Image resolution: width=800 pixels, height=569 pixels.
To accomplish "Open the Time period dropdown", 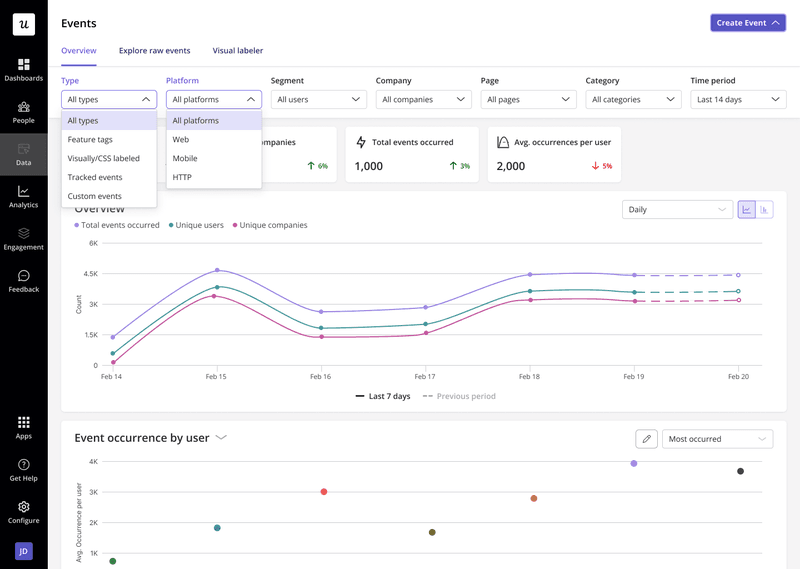I will pyautogui.click(x=738, y=99).
